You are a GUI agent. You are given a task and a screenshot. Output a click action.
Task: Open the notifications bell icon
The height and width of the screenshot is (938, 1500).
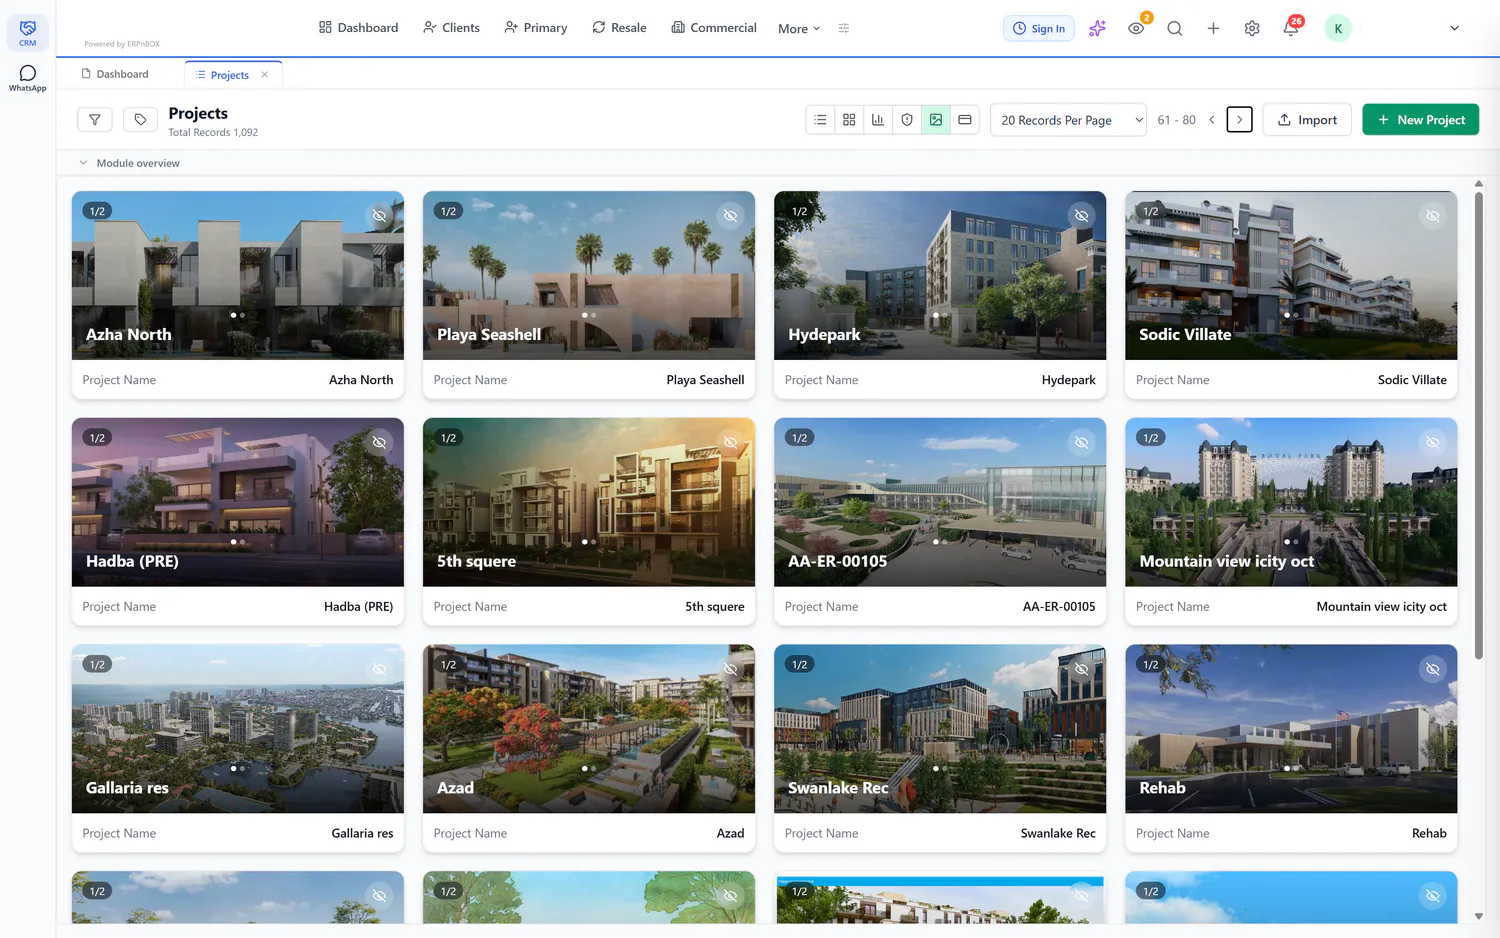pos(1291,28)
